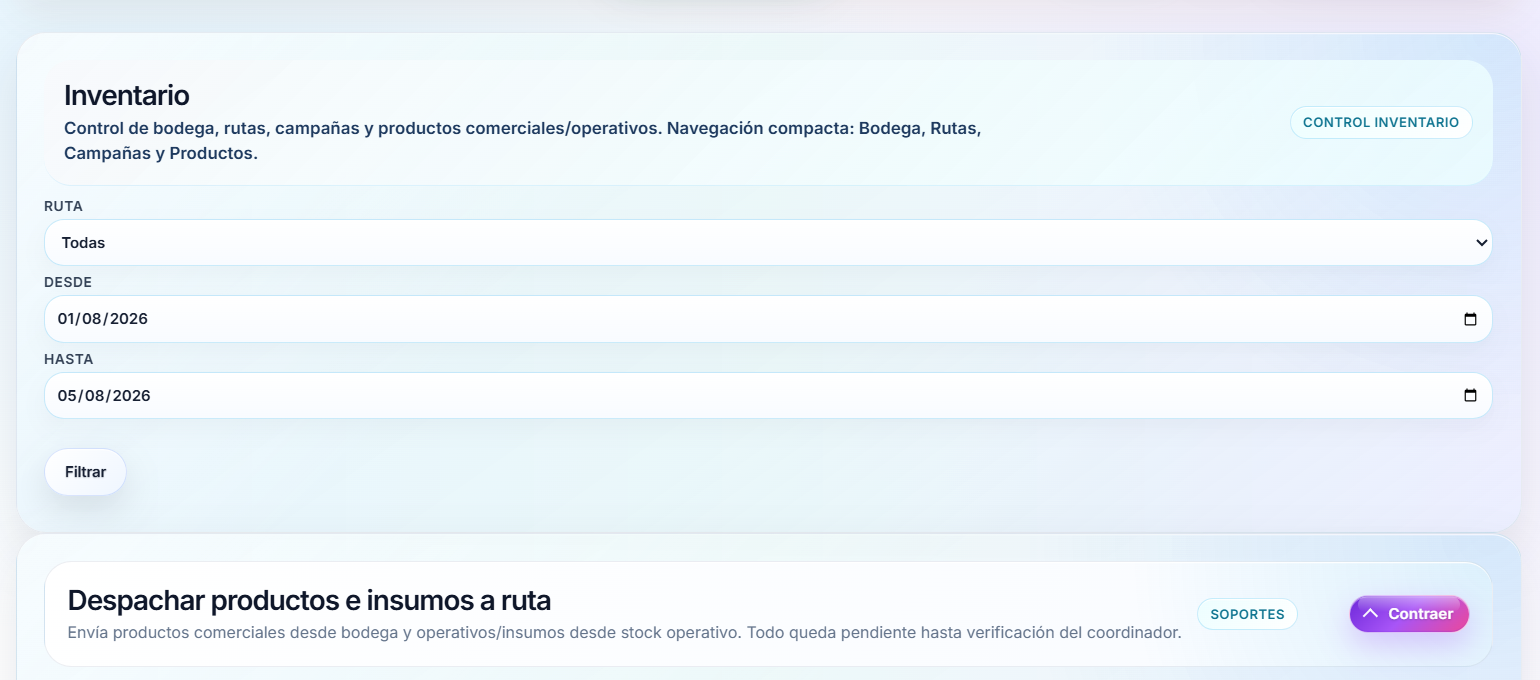The height and width of the screenshot is (680, 1540).
Task: Click the RUTA field label
Action: click(x=63, y=206)
